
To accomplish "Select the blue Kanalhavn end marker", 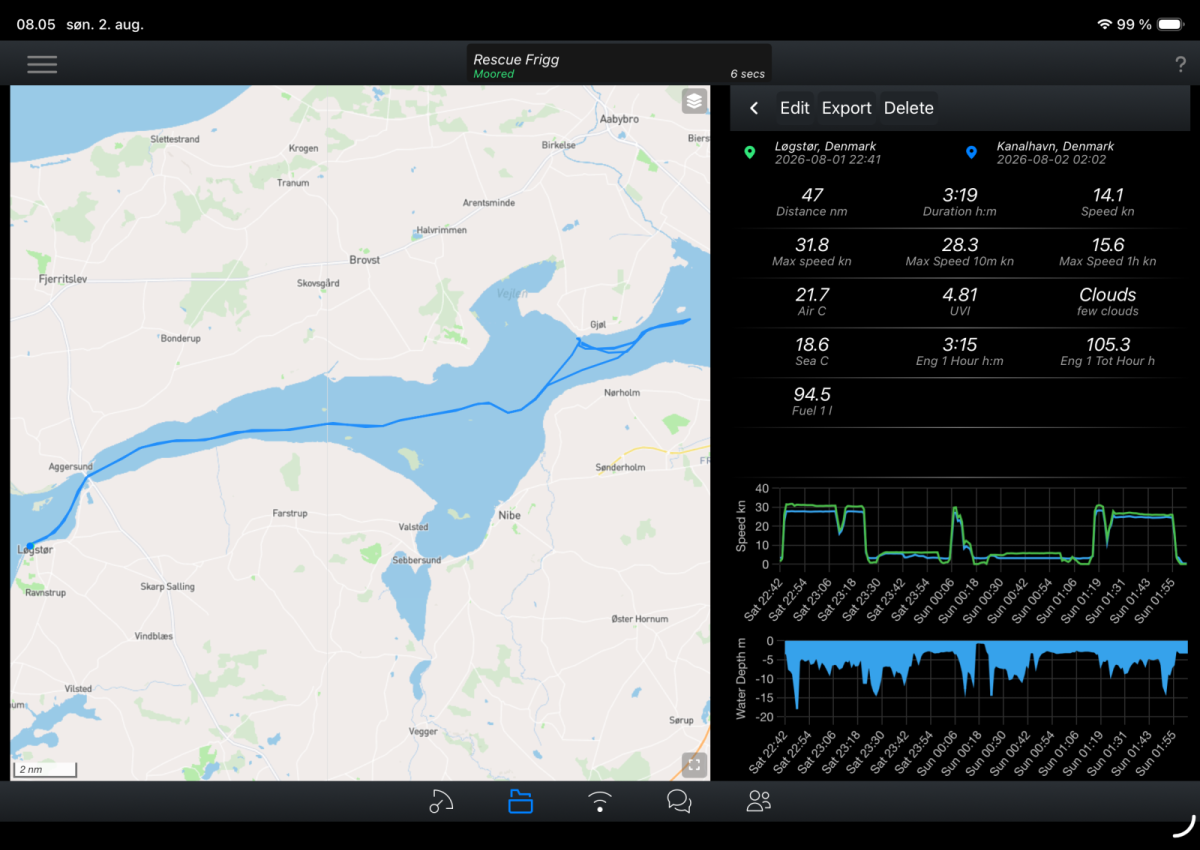I will [x=971, y=153].
